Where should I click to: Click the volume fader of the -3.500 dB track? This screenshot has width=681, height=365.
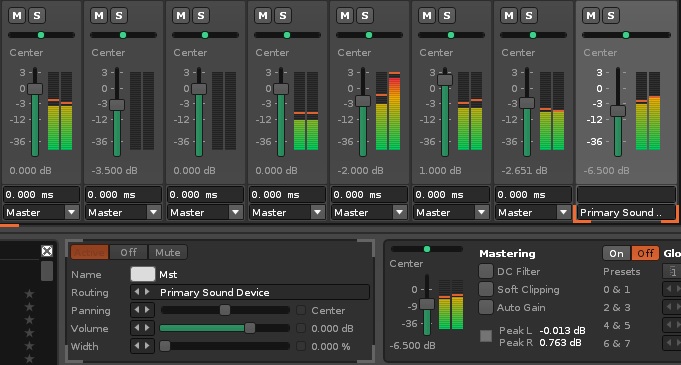[117, 105]
